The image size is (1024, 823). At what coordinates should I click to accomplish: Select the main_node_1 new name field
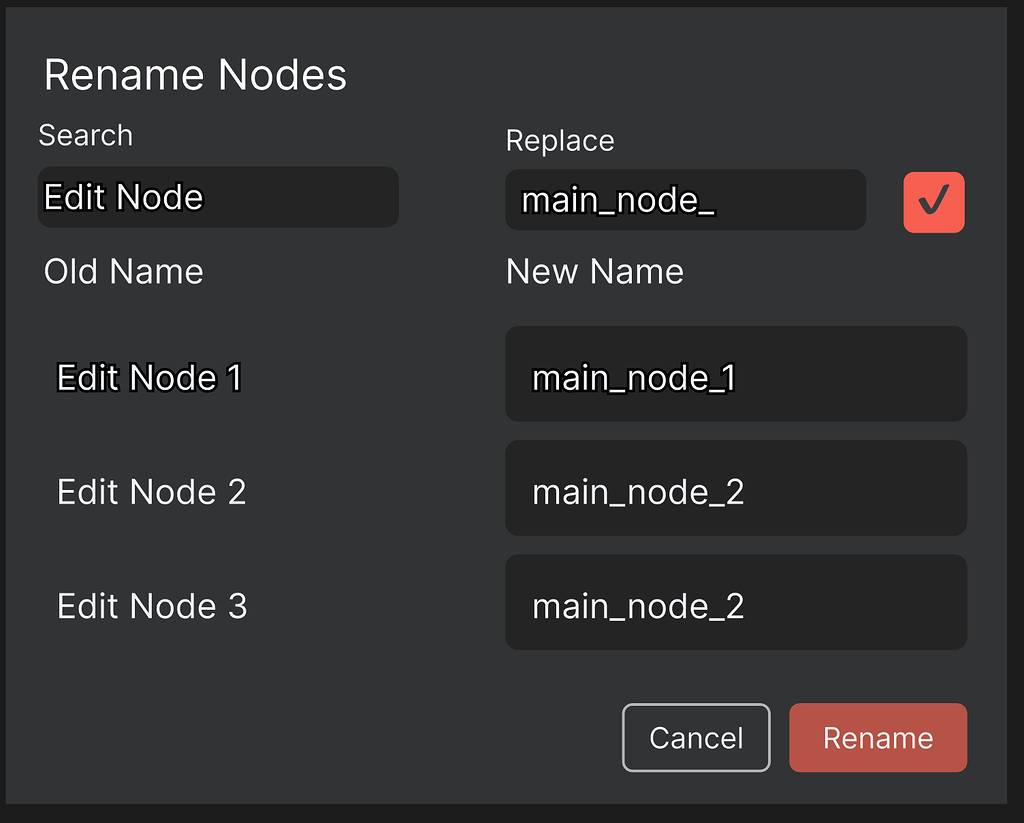pos(736,374)
